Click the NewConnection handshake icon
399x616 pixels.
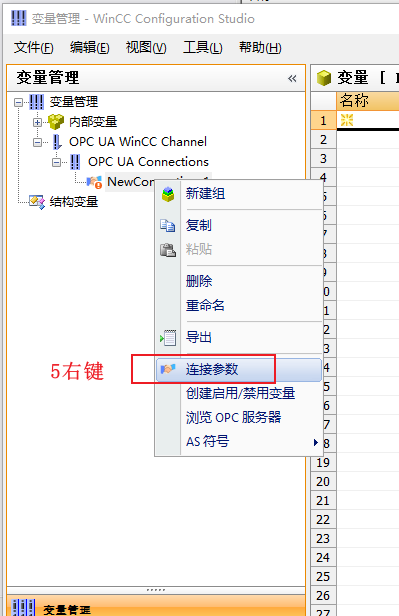coord(94,182)
